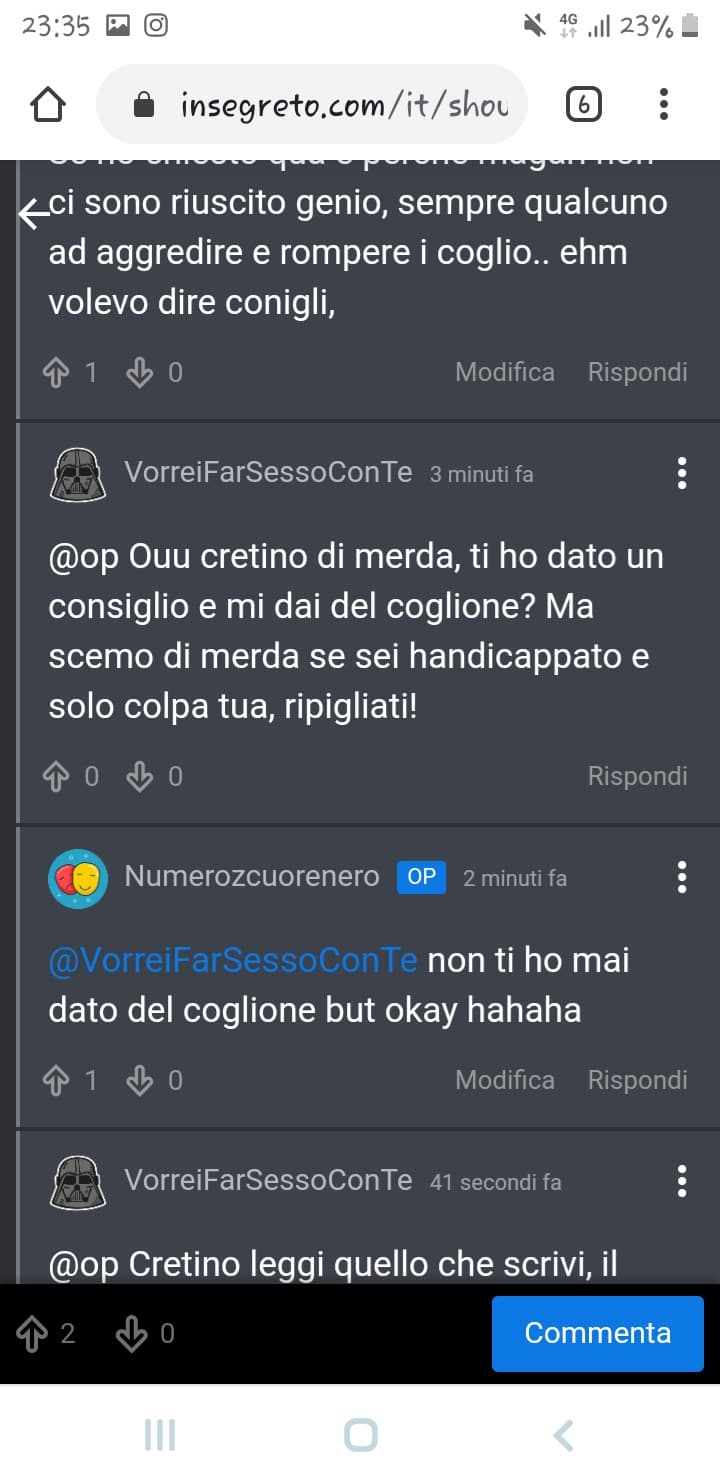The image size is (720, 1480).
Task: Downvote the 'cretino di merda' comment
Action: click(140, 777)
